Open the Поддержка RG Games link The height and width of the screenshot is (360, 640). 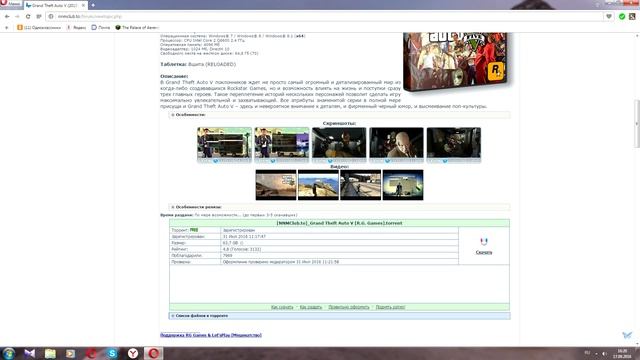[x=211, y=335]
